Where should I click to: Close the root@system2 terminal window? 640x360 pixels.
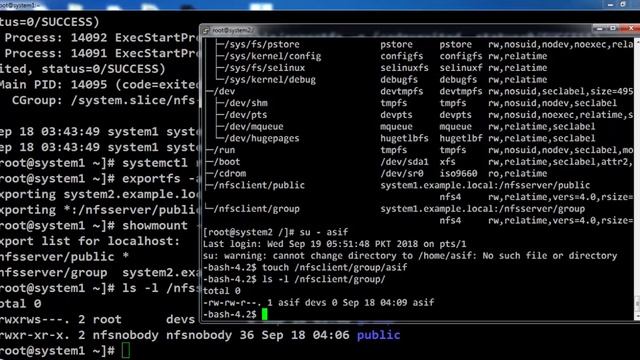[x=630, y=29]
